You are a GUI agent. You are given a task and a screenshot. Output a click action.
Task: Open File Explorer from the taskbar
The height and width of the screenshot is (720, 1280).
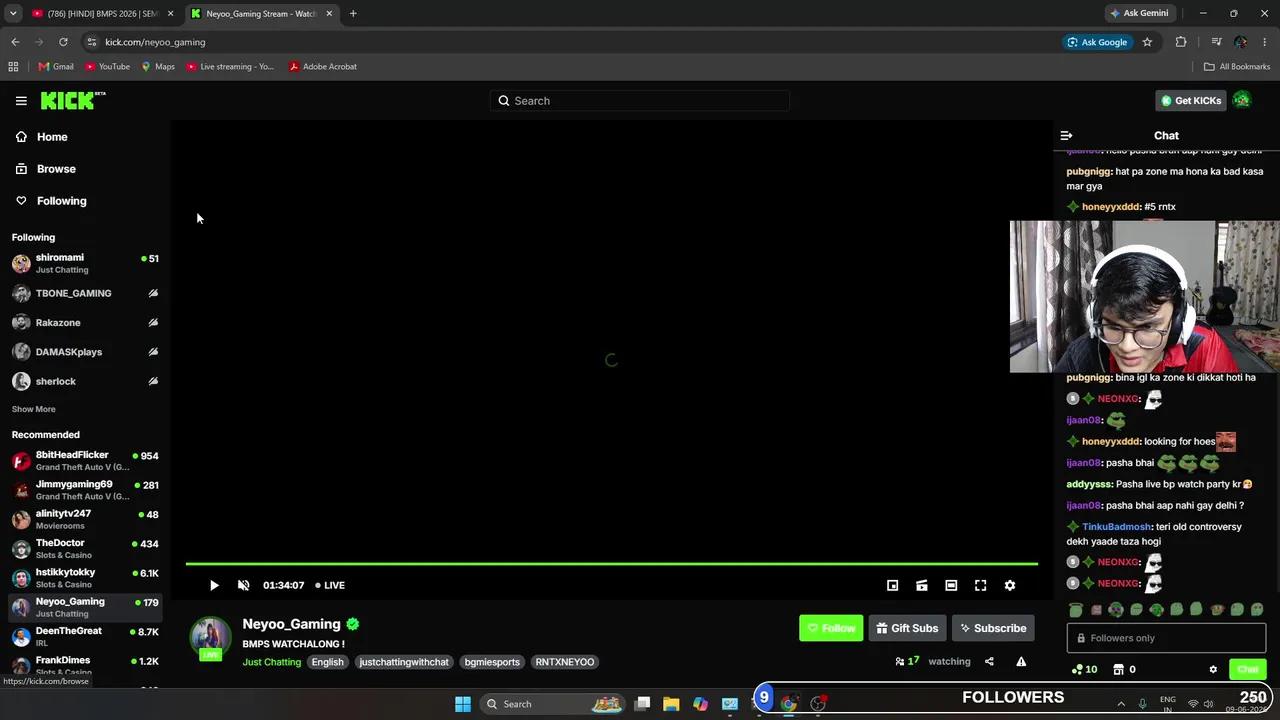pos(671,704)
